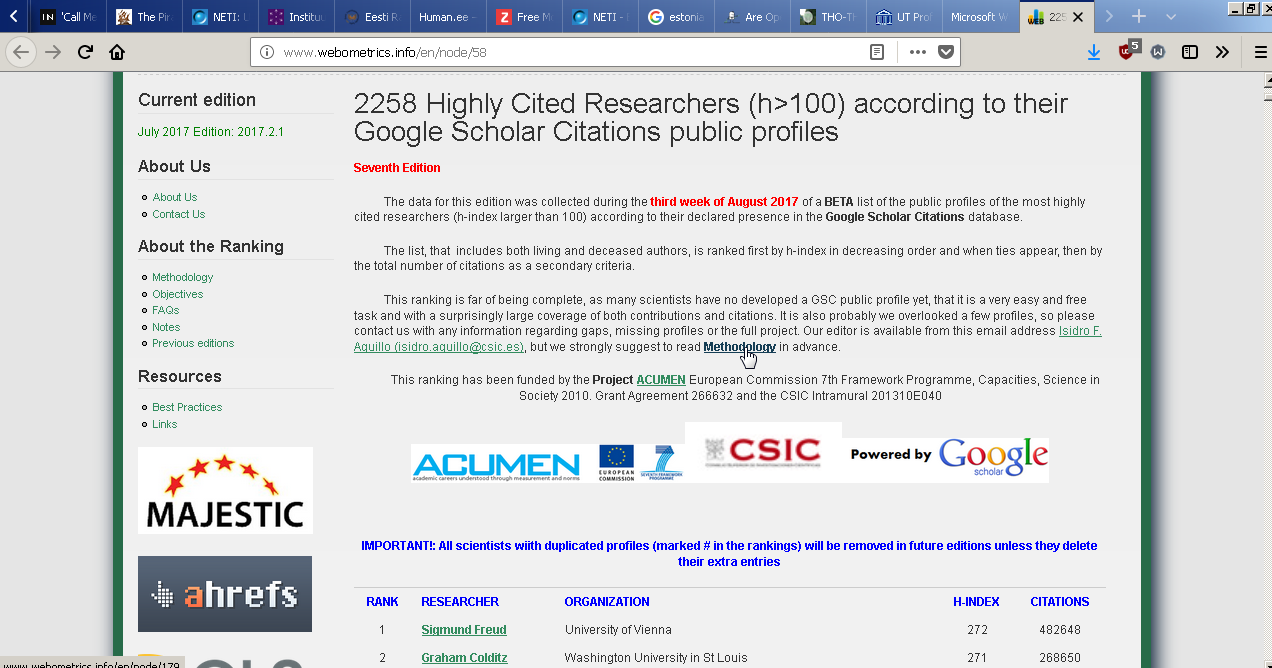Click the H-INDEX column header
1272x668 pixels.
[976, 602]
